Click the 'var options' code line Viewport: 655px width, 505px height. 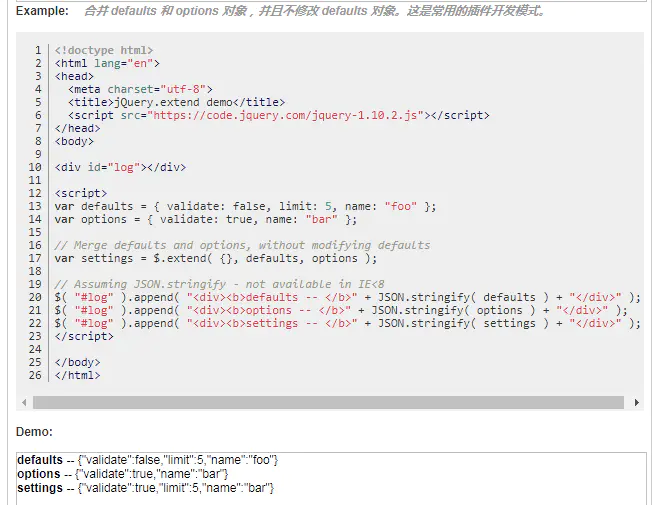[206, 219]
